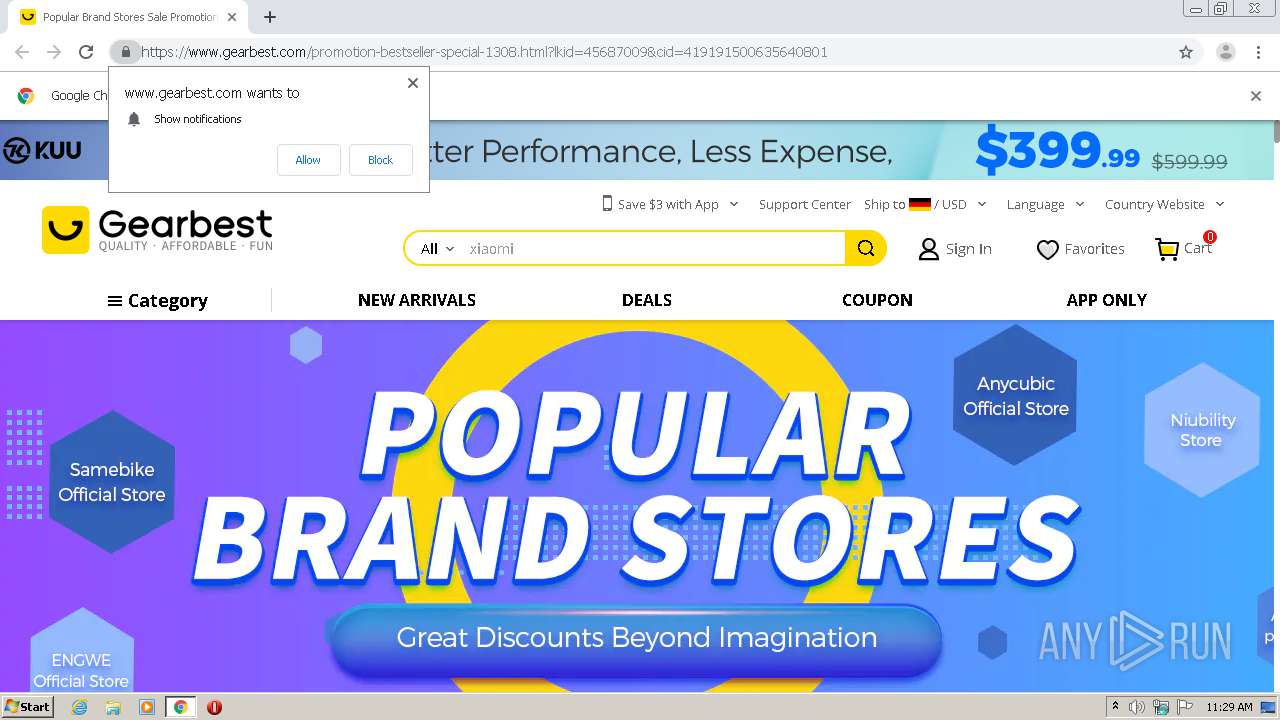Click the yellow search magnifier button

[x=866, y=249]
